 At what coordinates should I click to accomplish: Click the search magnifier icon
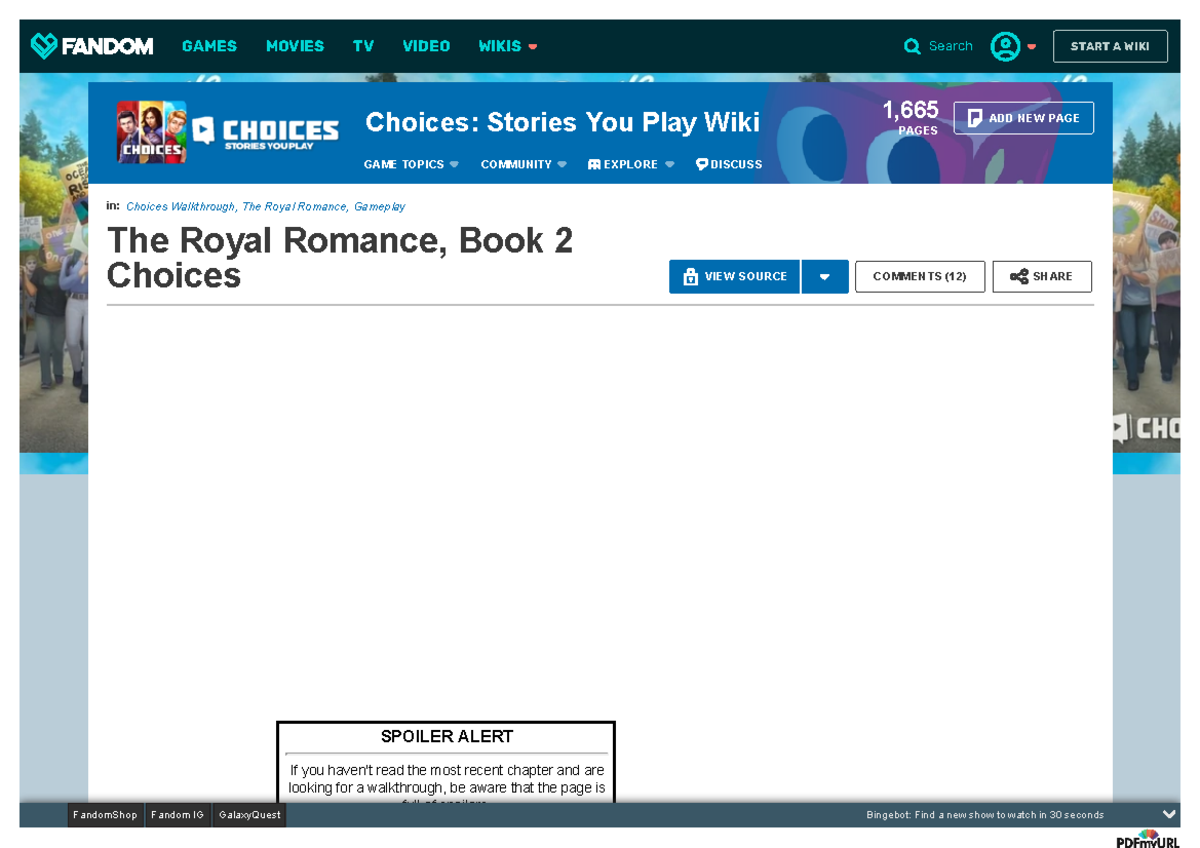click(x=912, y=46)
